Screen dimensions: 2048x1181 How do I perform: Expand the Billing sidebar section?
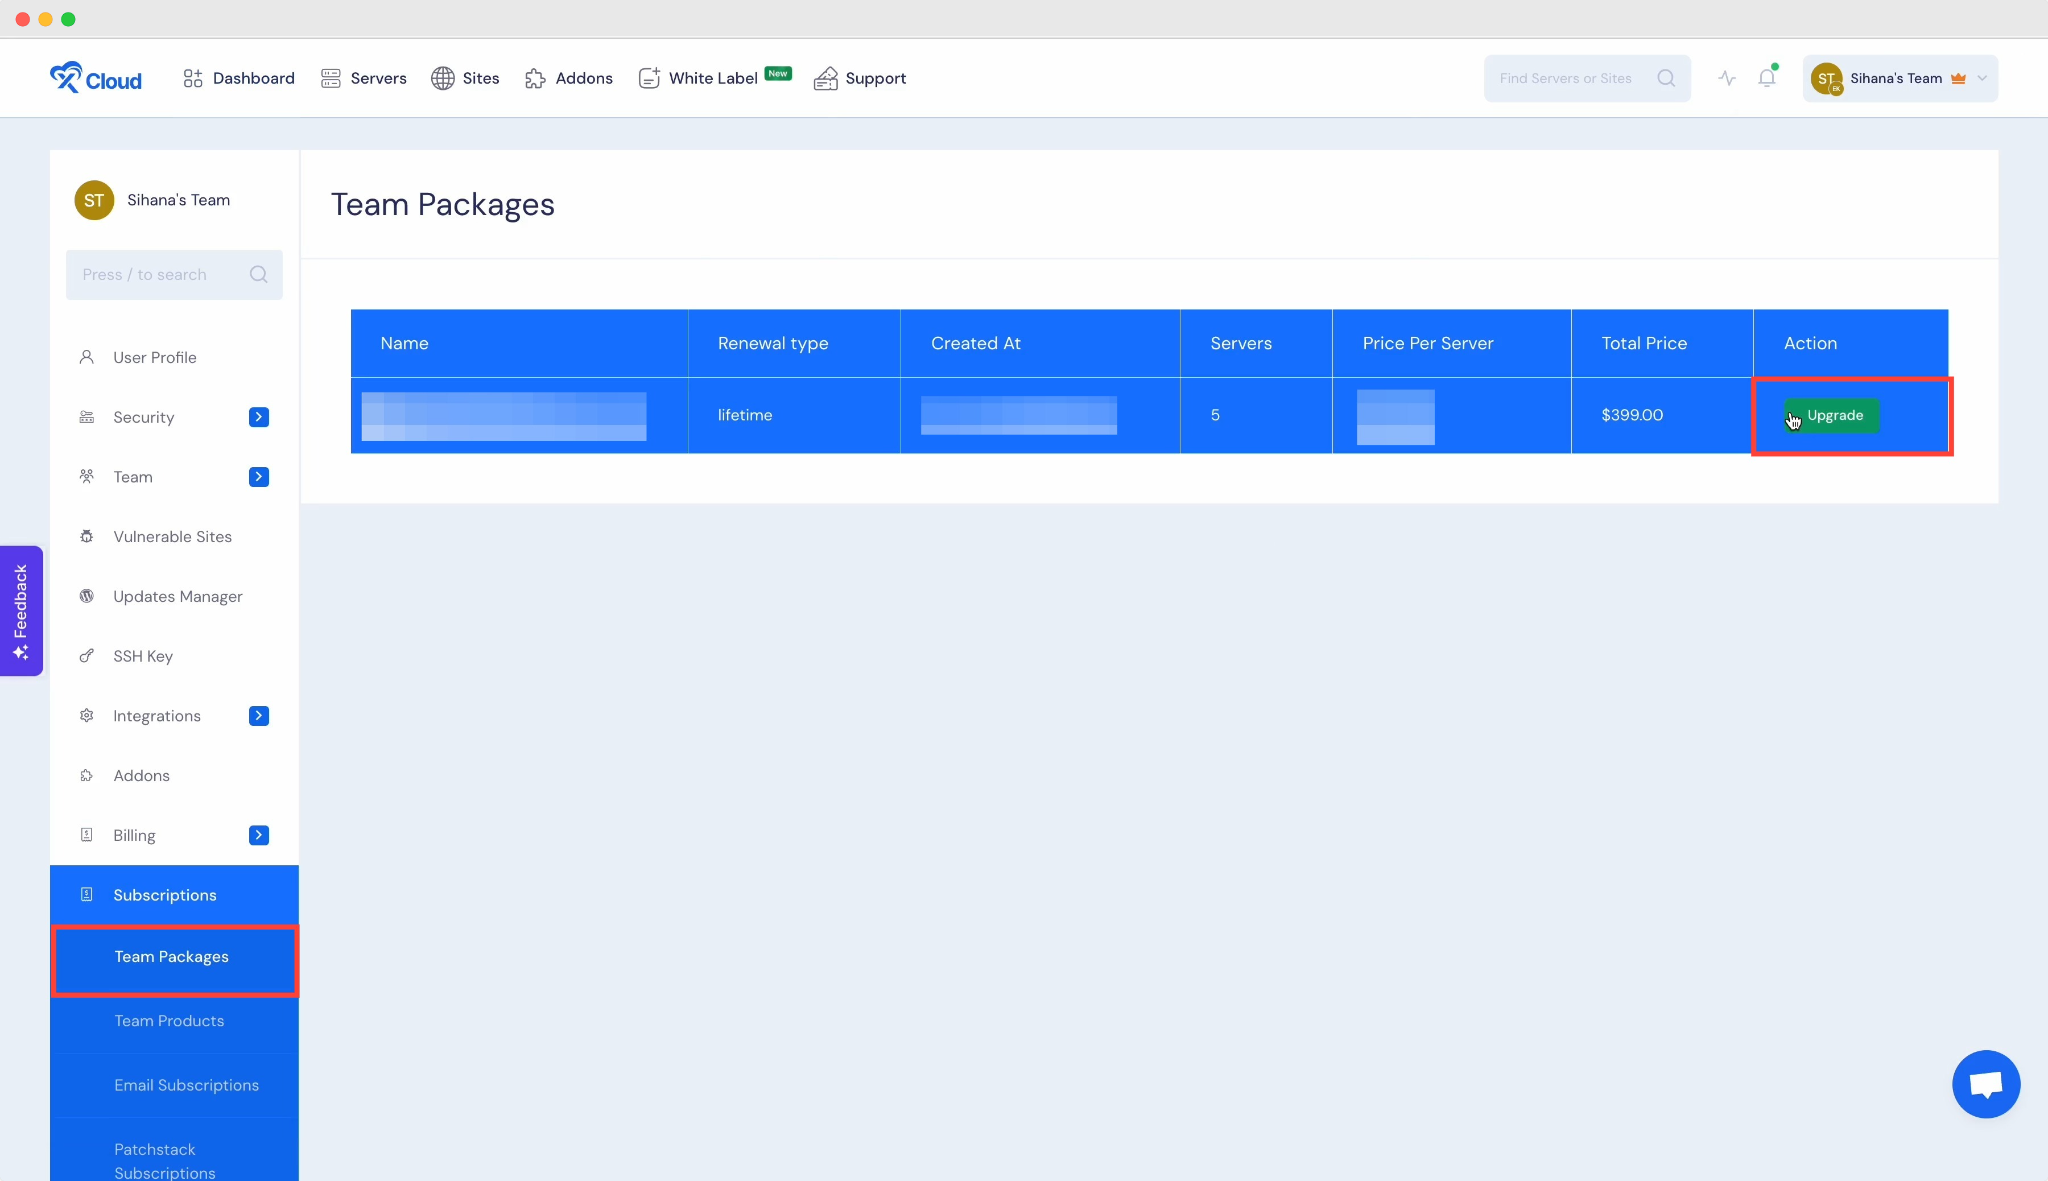[x=258, y=835]
